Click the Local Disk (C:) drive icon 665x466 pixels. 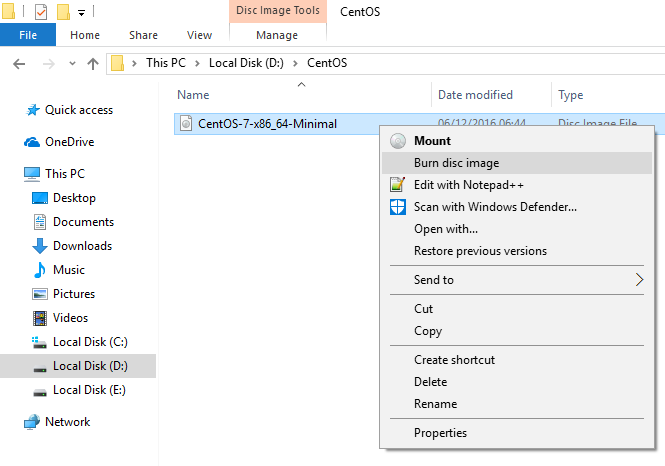click(x=39, y=343)
